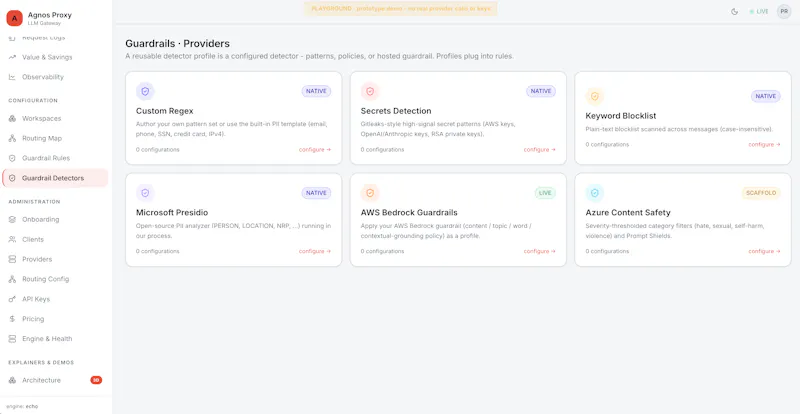800x414 pixels.
Task: Go to Workspaces in sidebar
Action: tap(55, 118)
